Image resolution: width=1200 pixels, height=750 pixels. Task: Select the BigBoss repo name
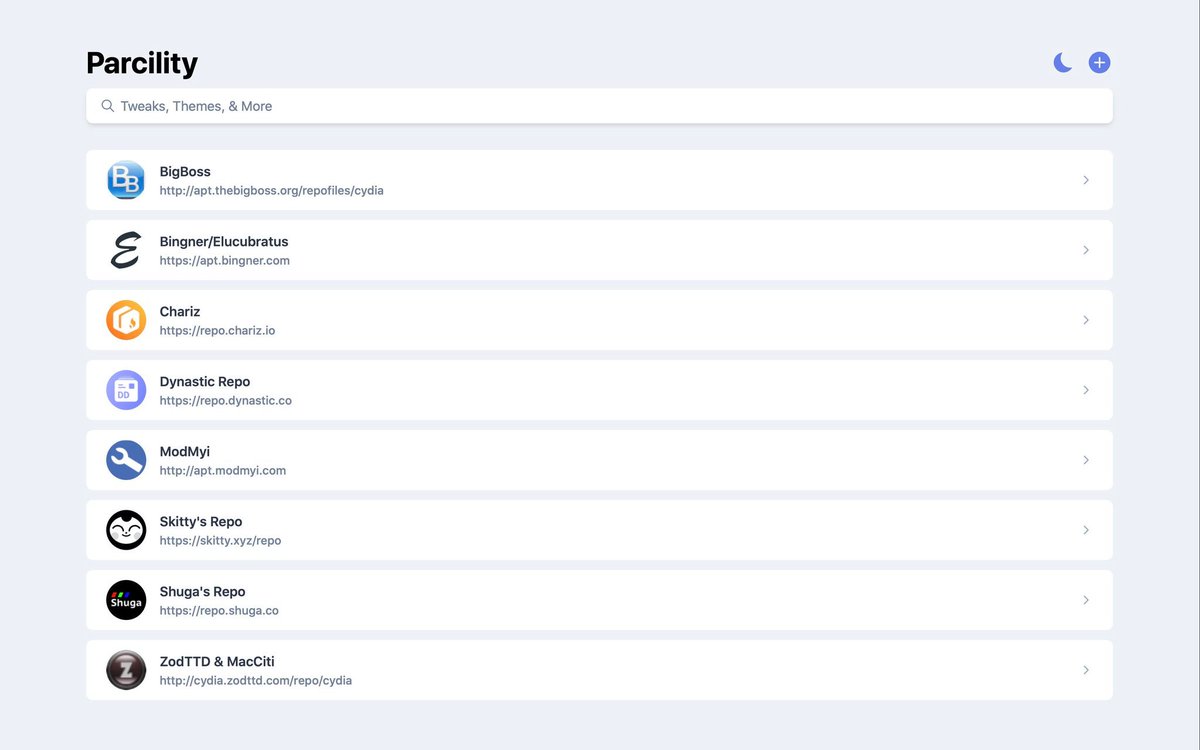pos(185,171)
